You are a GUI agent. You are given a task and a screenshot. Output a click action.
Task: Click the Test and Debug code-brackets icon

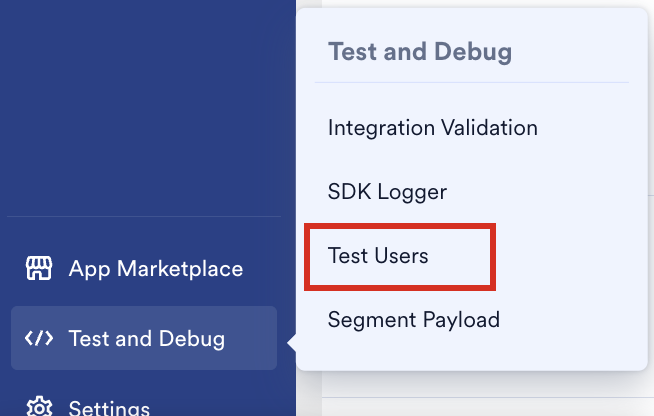click(39, 338)
